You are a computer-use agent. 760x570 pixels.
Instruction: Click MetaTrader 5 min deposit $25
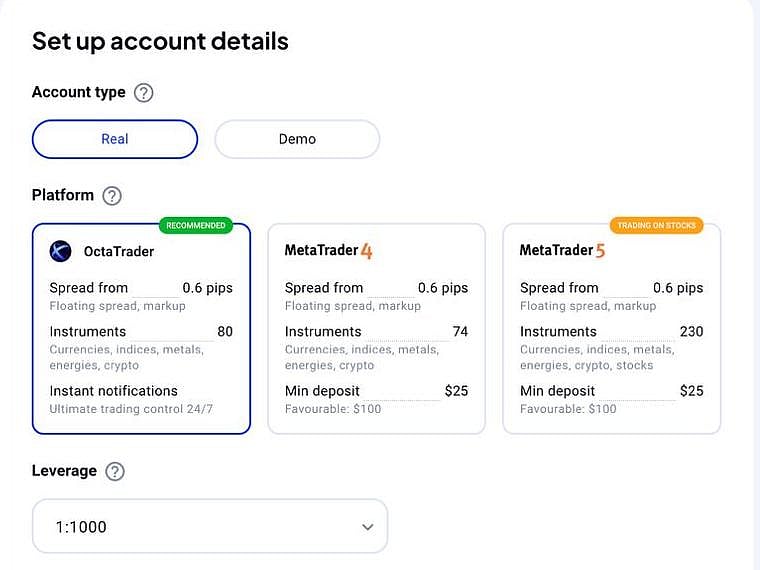point(691,391)
